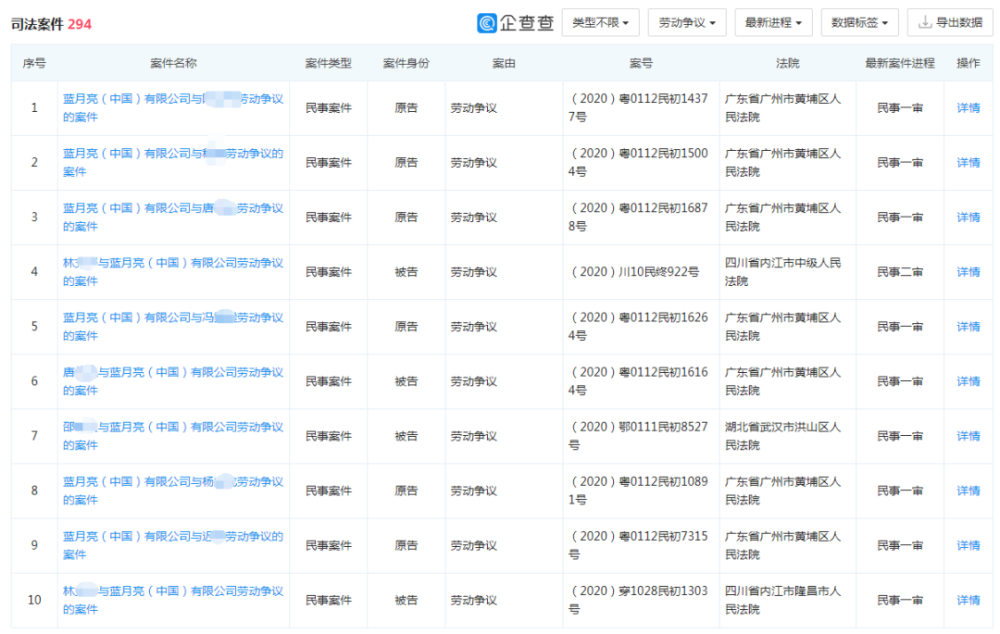Click the 案件名称 column header
This screenshot has width=1000, height=634.
click(173, 63)
